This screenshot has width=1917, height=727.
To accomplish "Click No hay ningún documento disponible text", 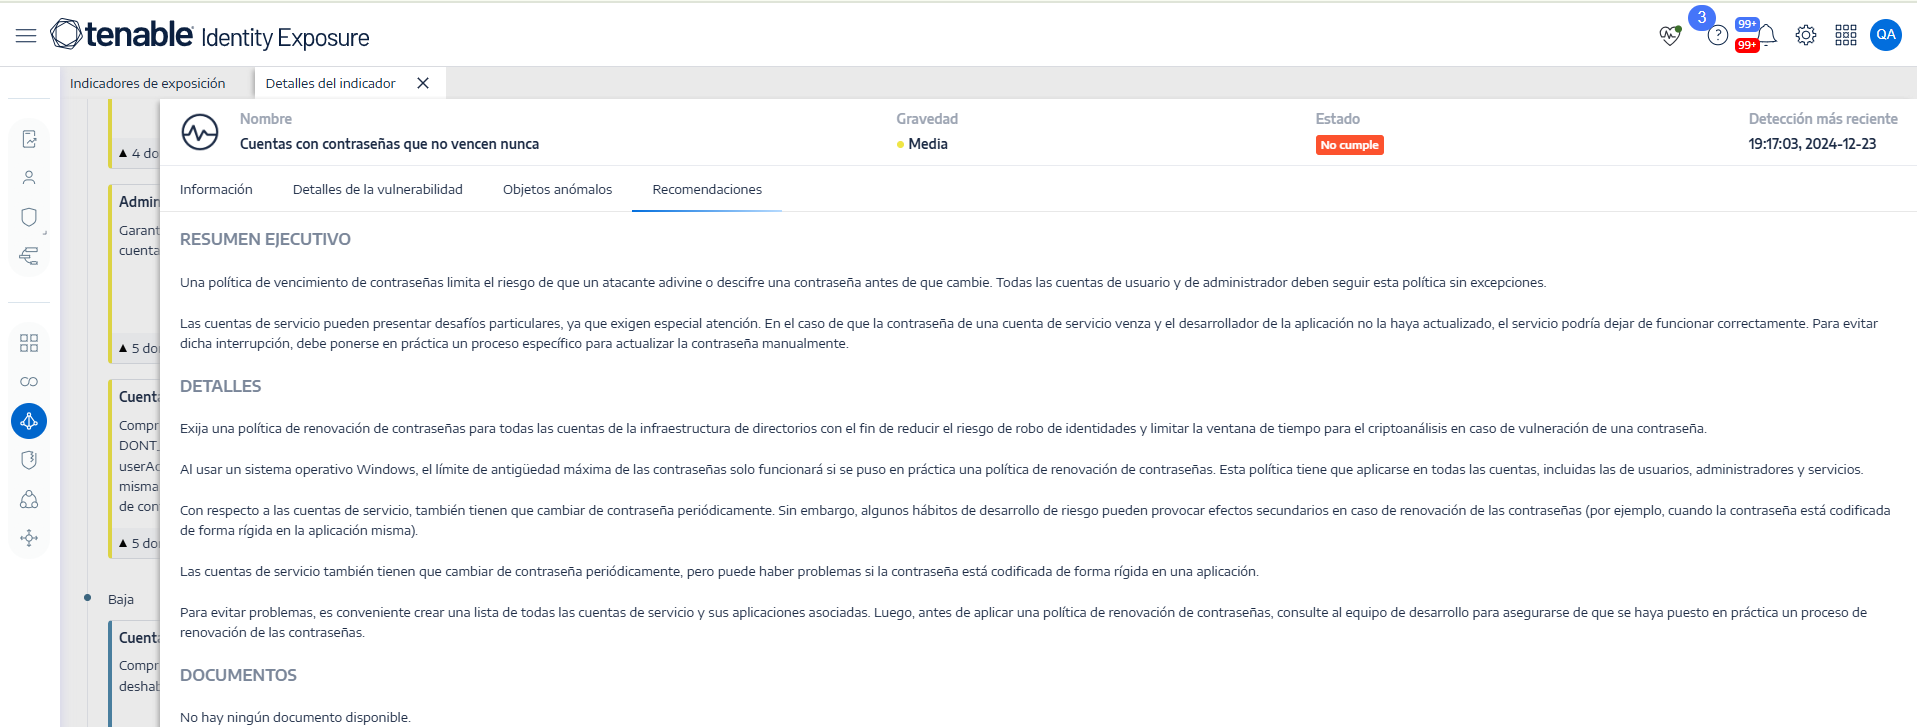I will 295,717.
